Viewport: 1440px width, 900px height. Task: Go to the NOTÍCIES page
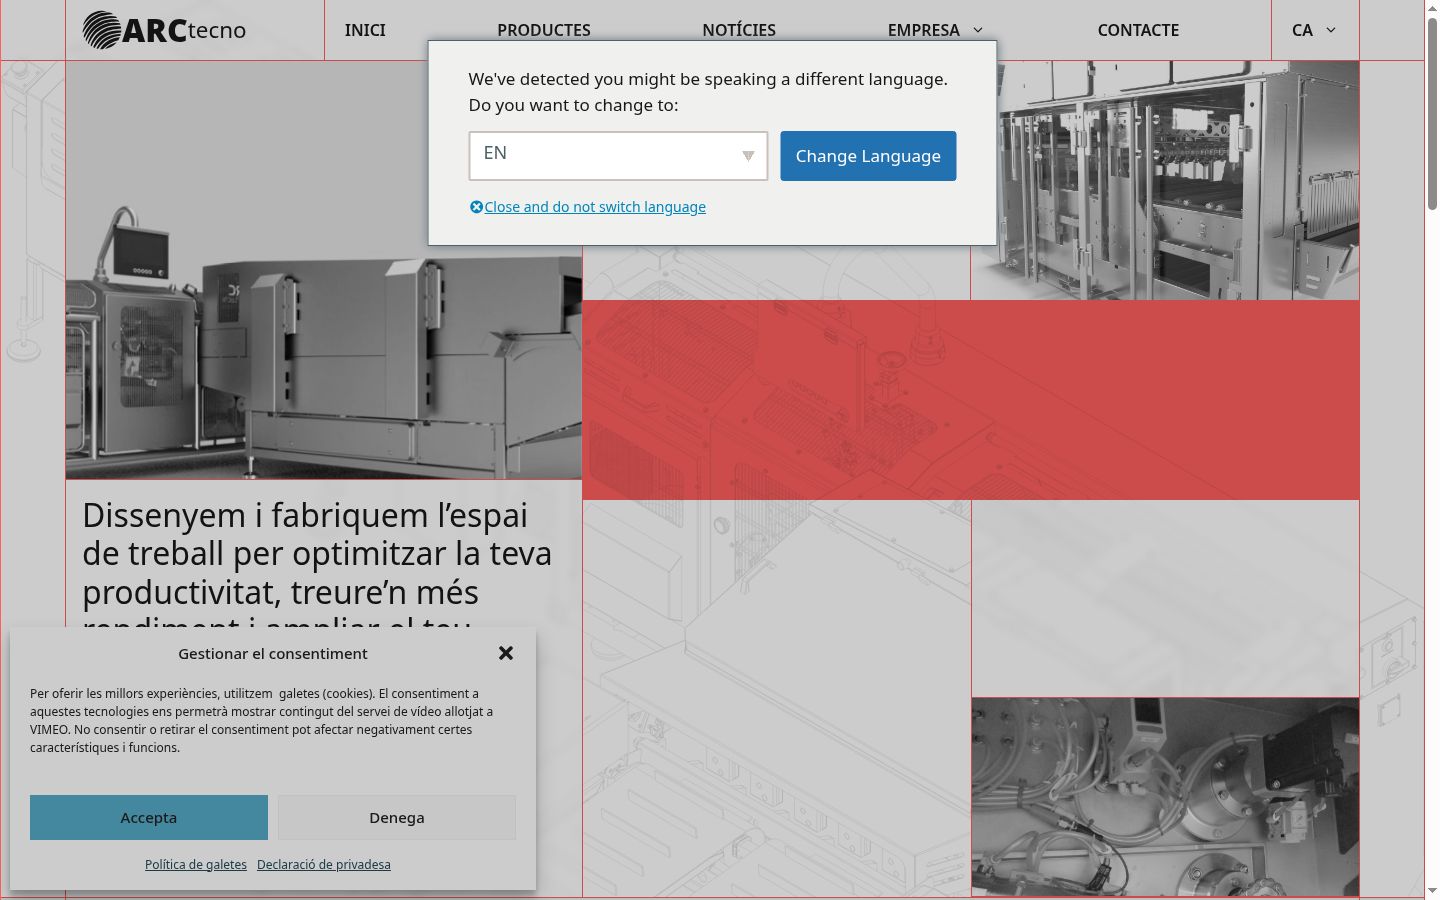(x=739, y=30)
